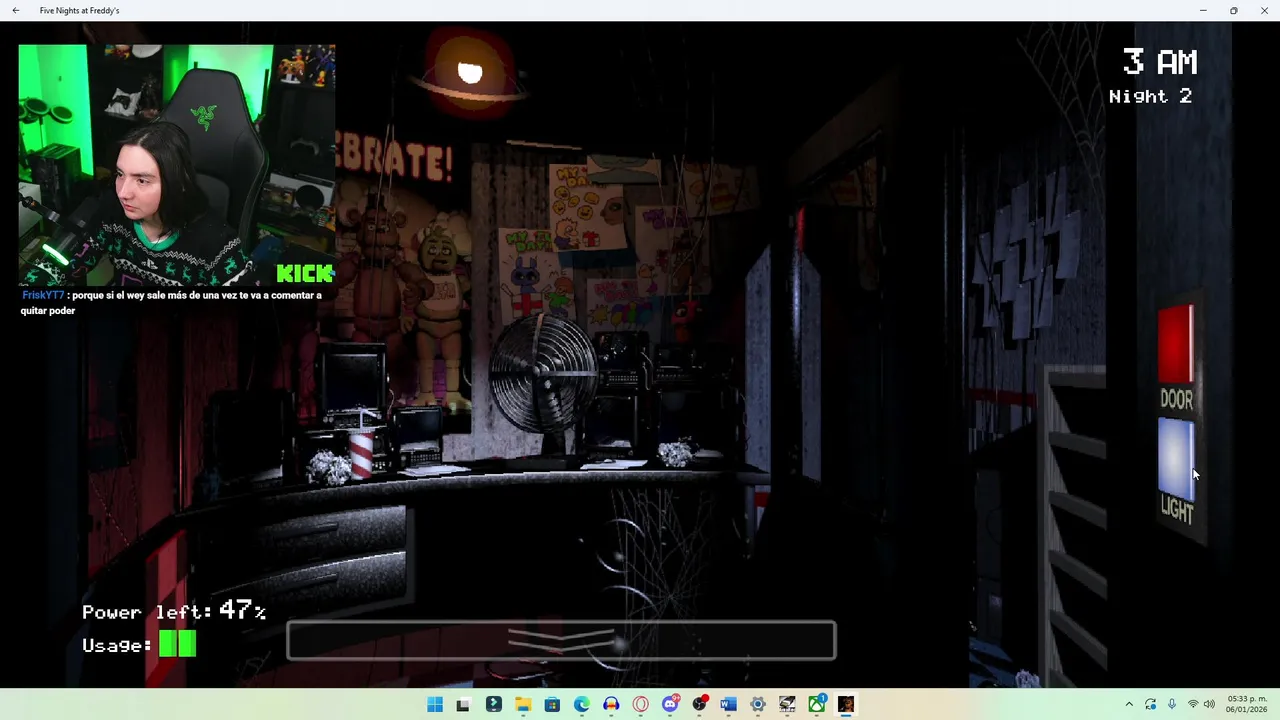1280x720 pixels.
Task: Open the Windows Start menu
Action: pos(434,705)
